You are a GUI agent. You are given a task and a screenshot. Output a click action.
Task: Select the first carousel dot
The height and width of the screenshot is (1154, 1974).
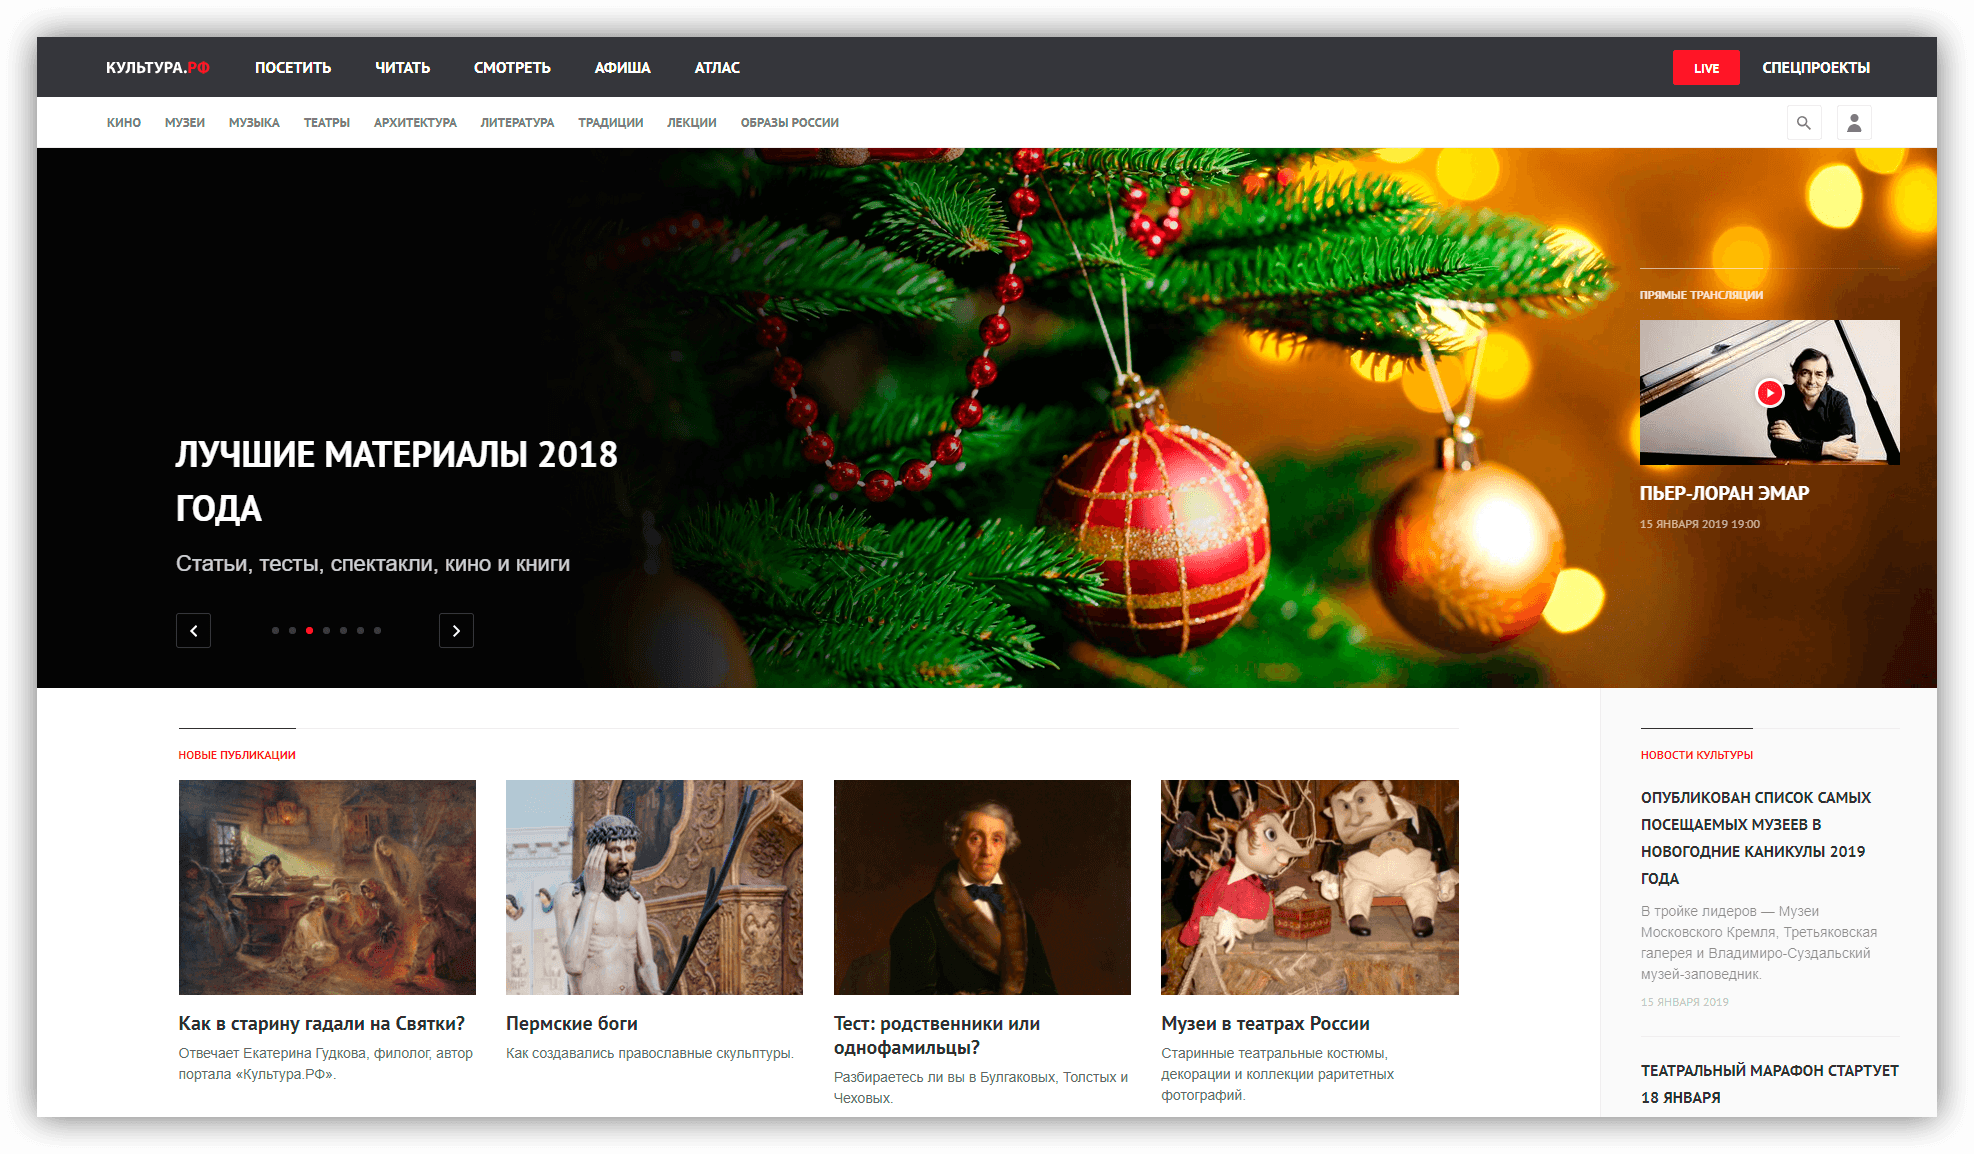pyautogui.click(x=275, y=631)
